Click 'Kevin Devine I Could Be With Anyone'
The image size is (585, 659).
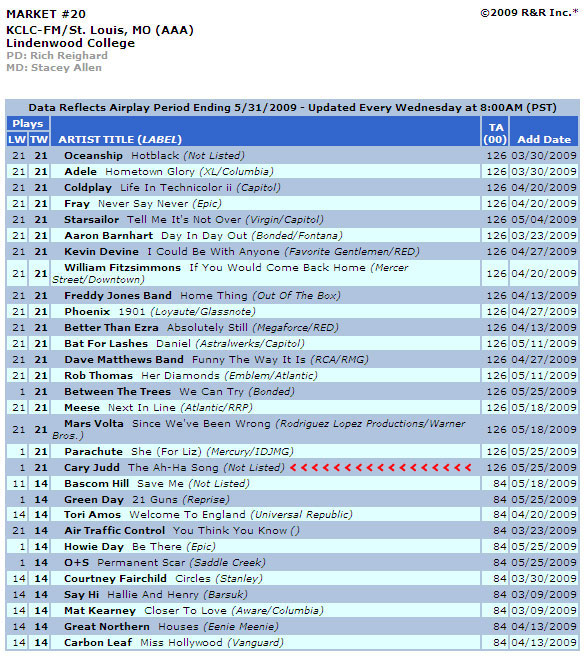[x=242, y=251]
